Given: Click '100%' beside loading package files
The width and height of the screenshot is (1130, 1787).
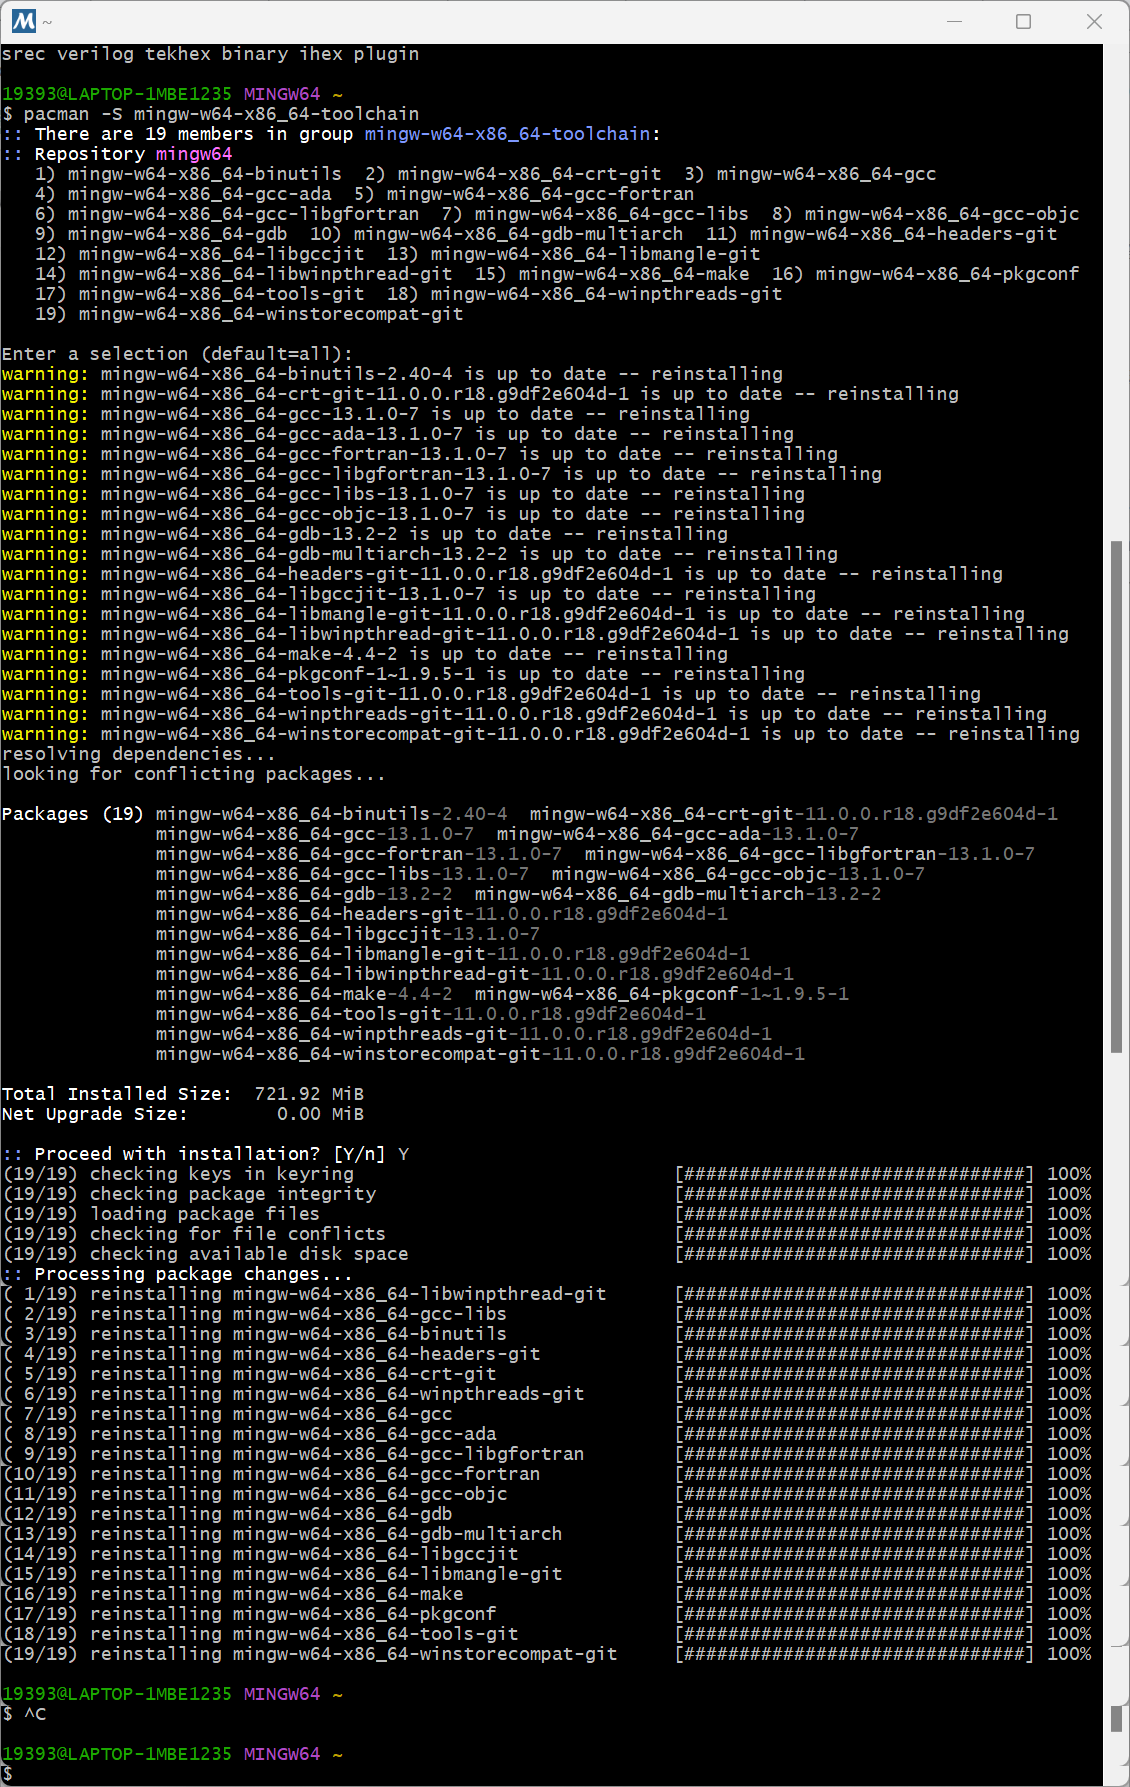Looking at the screenshot, I should [1069, 1214].
